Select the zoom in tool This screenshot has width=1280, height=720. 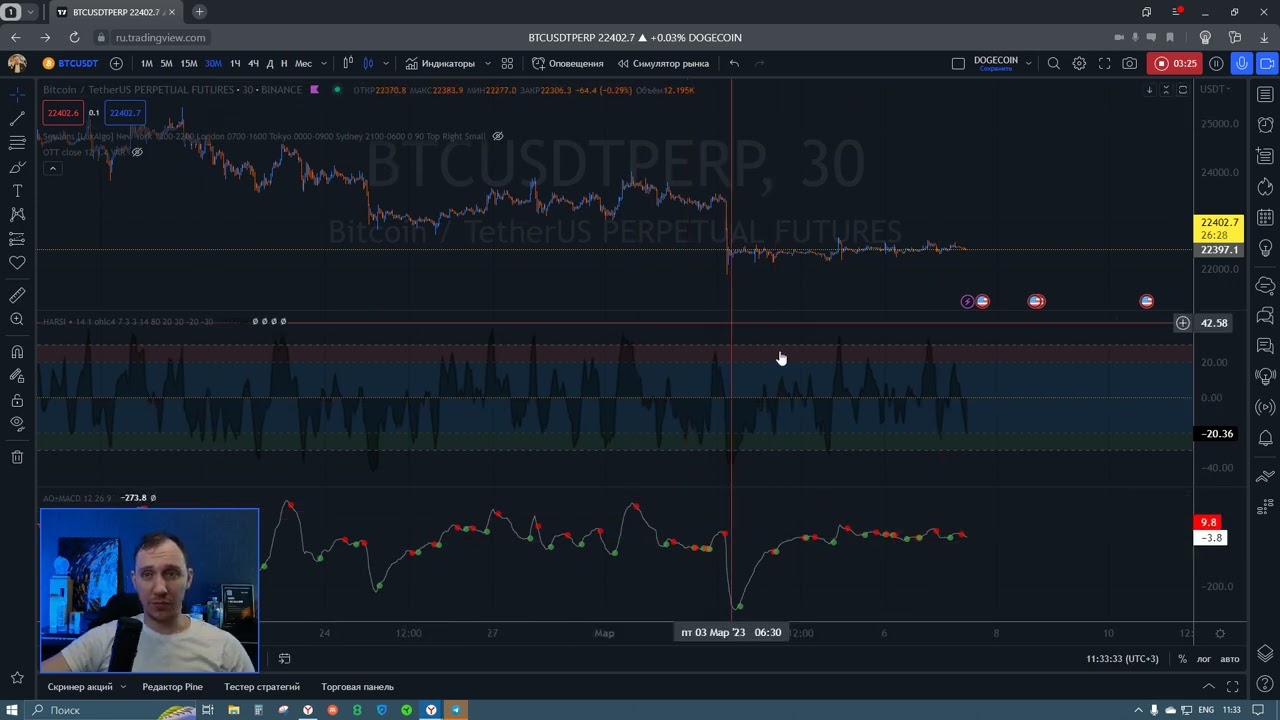point(17,319)
